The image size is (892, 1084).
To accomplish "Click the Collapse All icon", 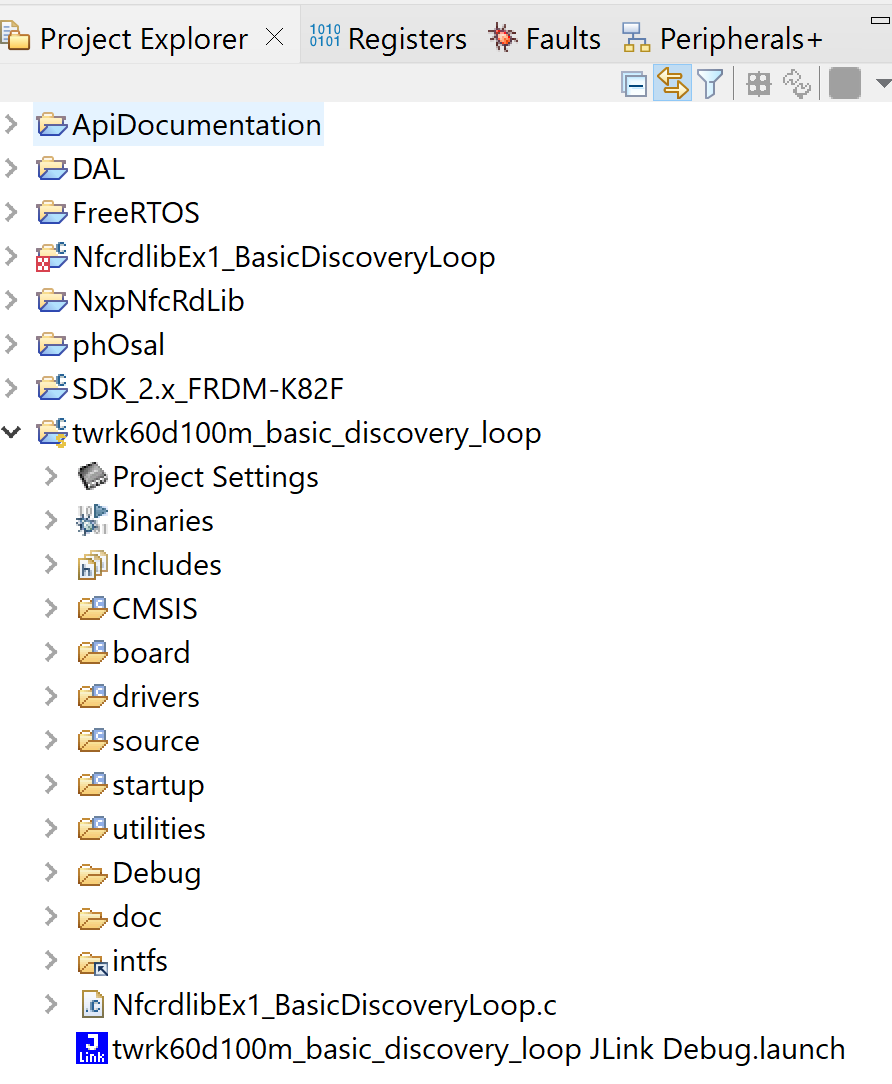I will click(x=635, y=83).
